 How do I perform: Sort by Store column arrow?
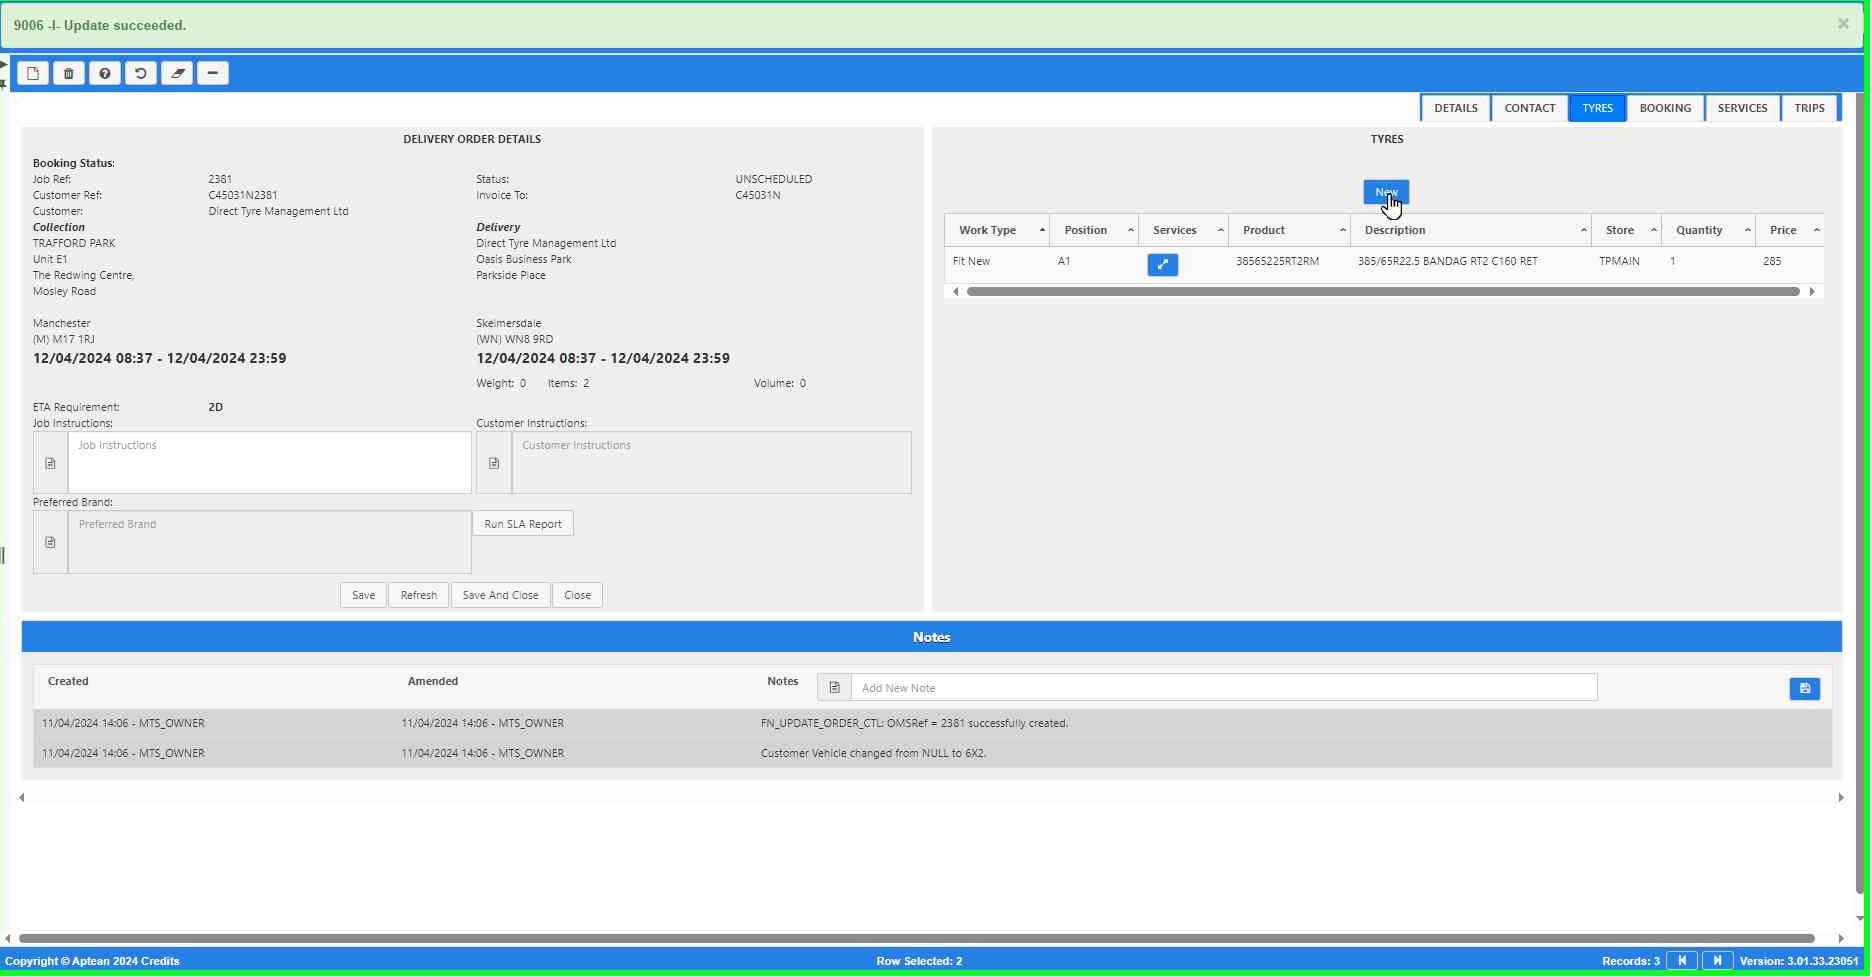(1654, 230)
